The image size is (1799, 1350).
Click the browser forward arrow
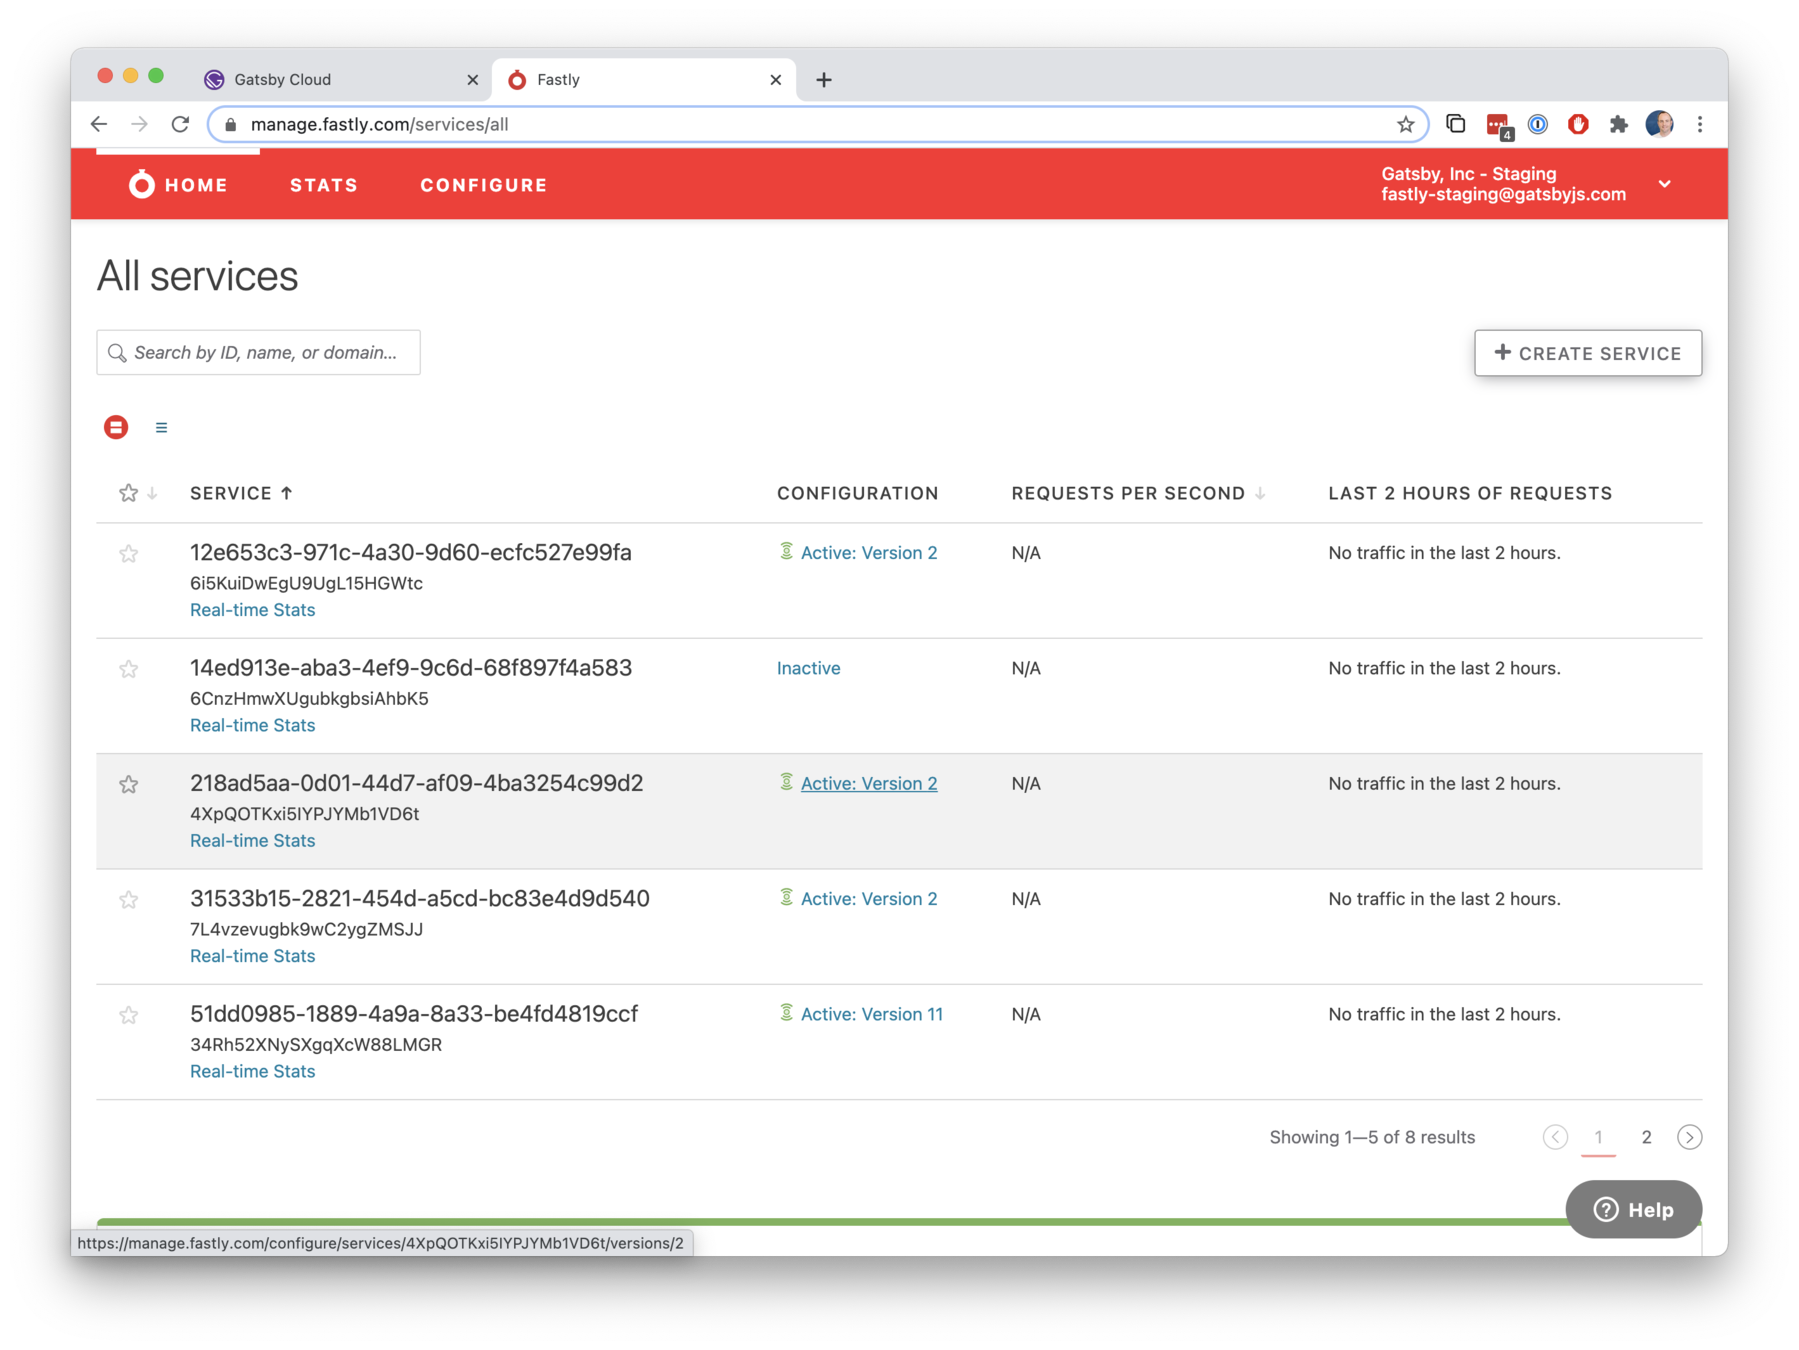(139, 124)
